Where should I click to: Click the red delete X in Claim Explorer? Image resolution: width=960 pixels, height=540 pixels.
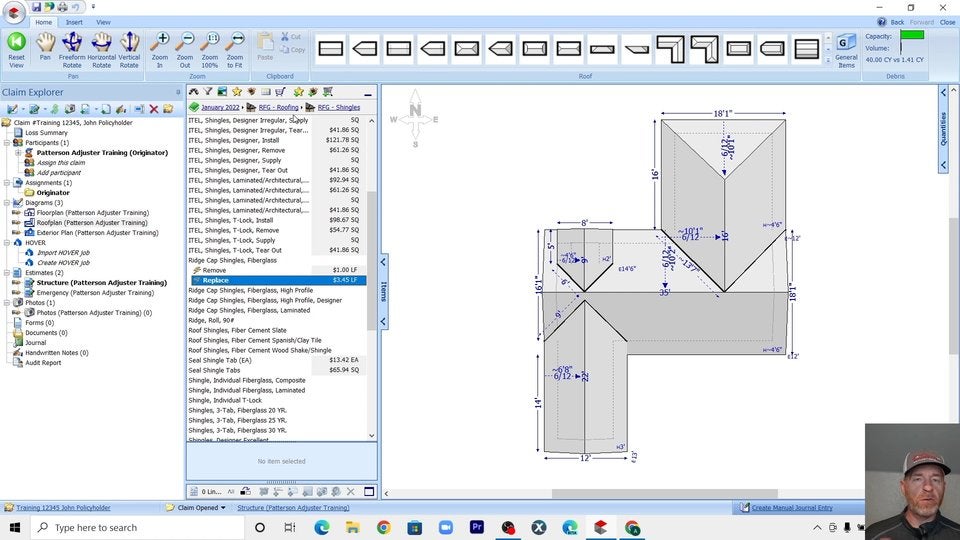pyautogui.click(x=154, y=109)
